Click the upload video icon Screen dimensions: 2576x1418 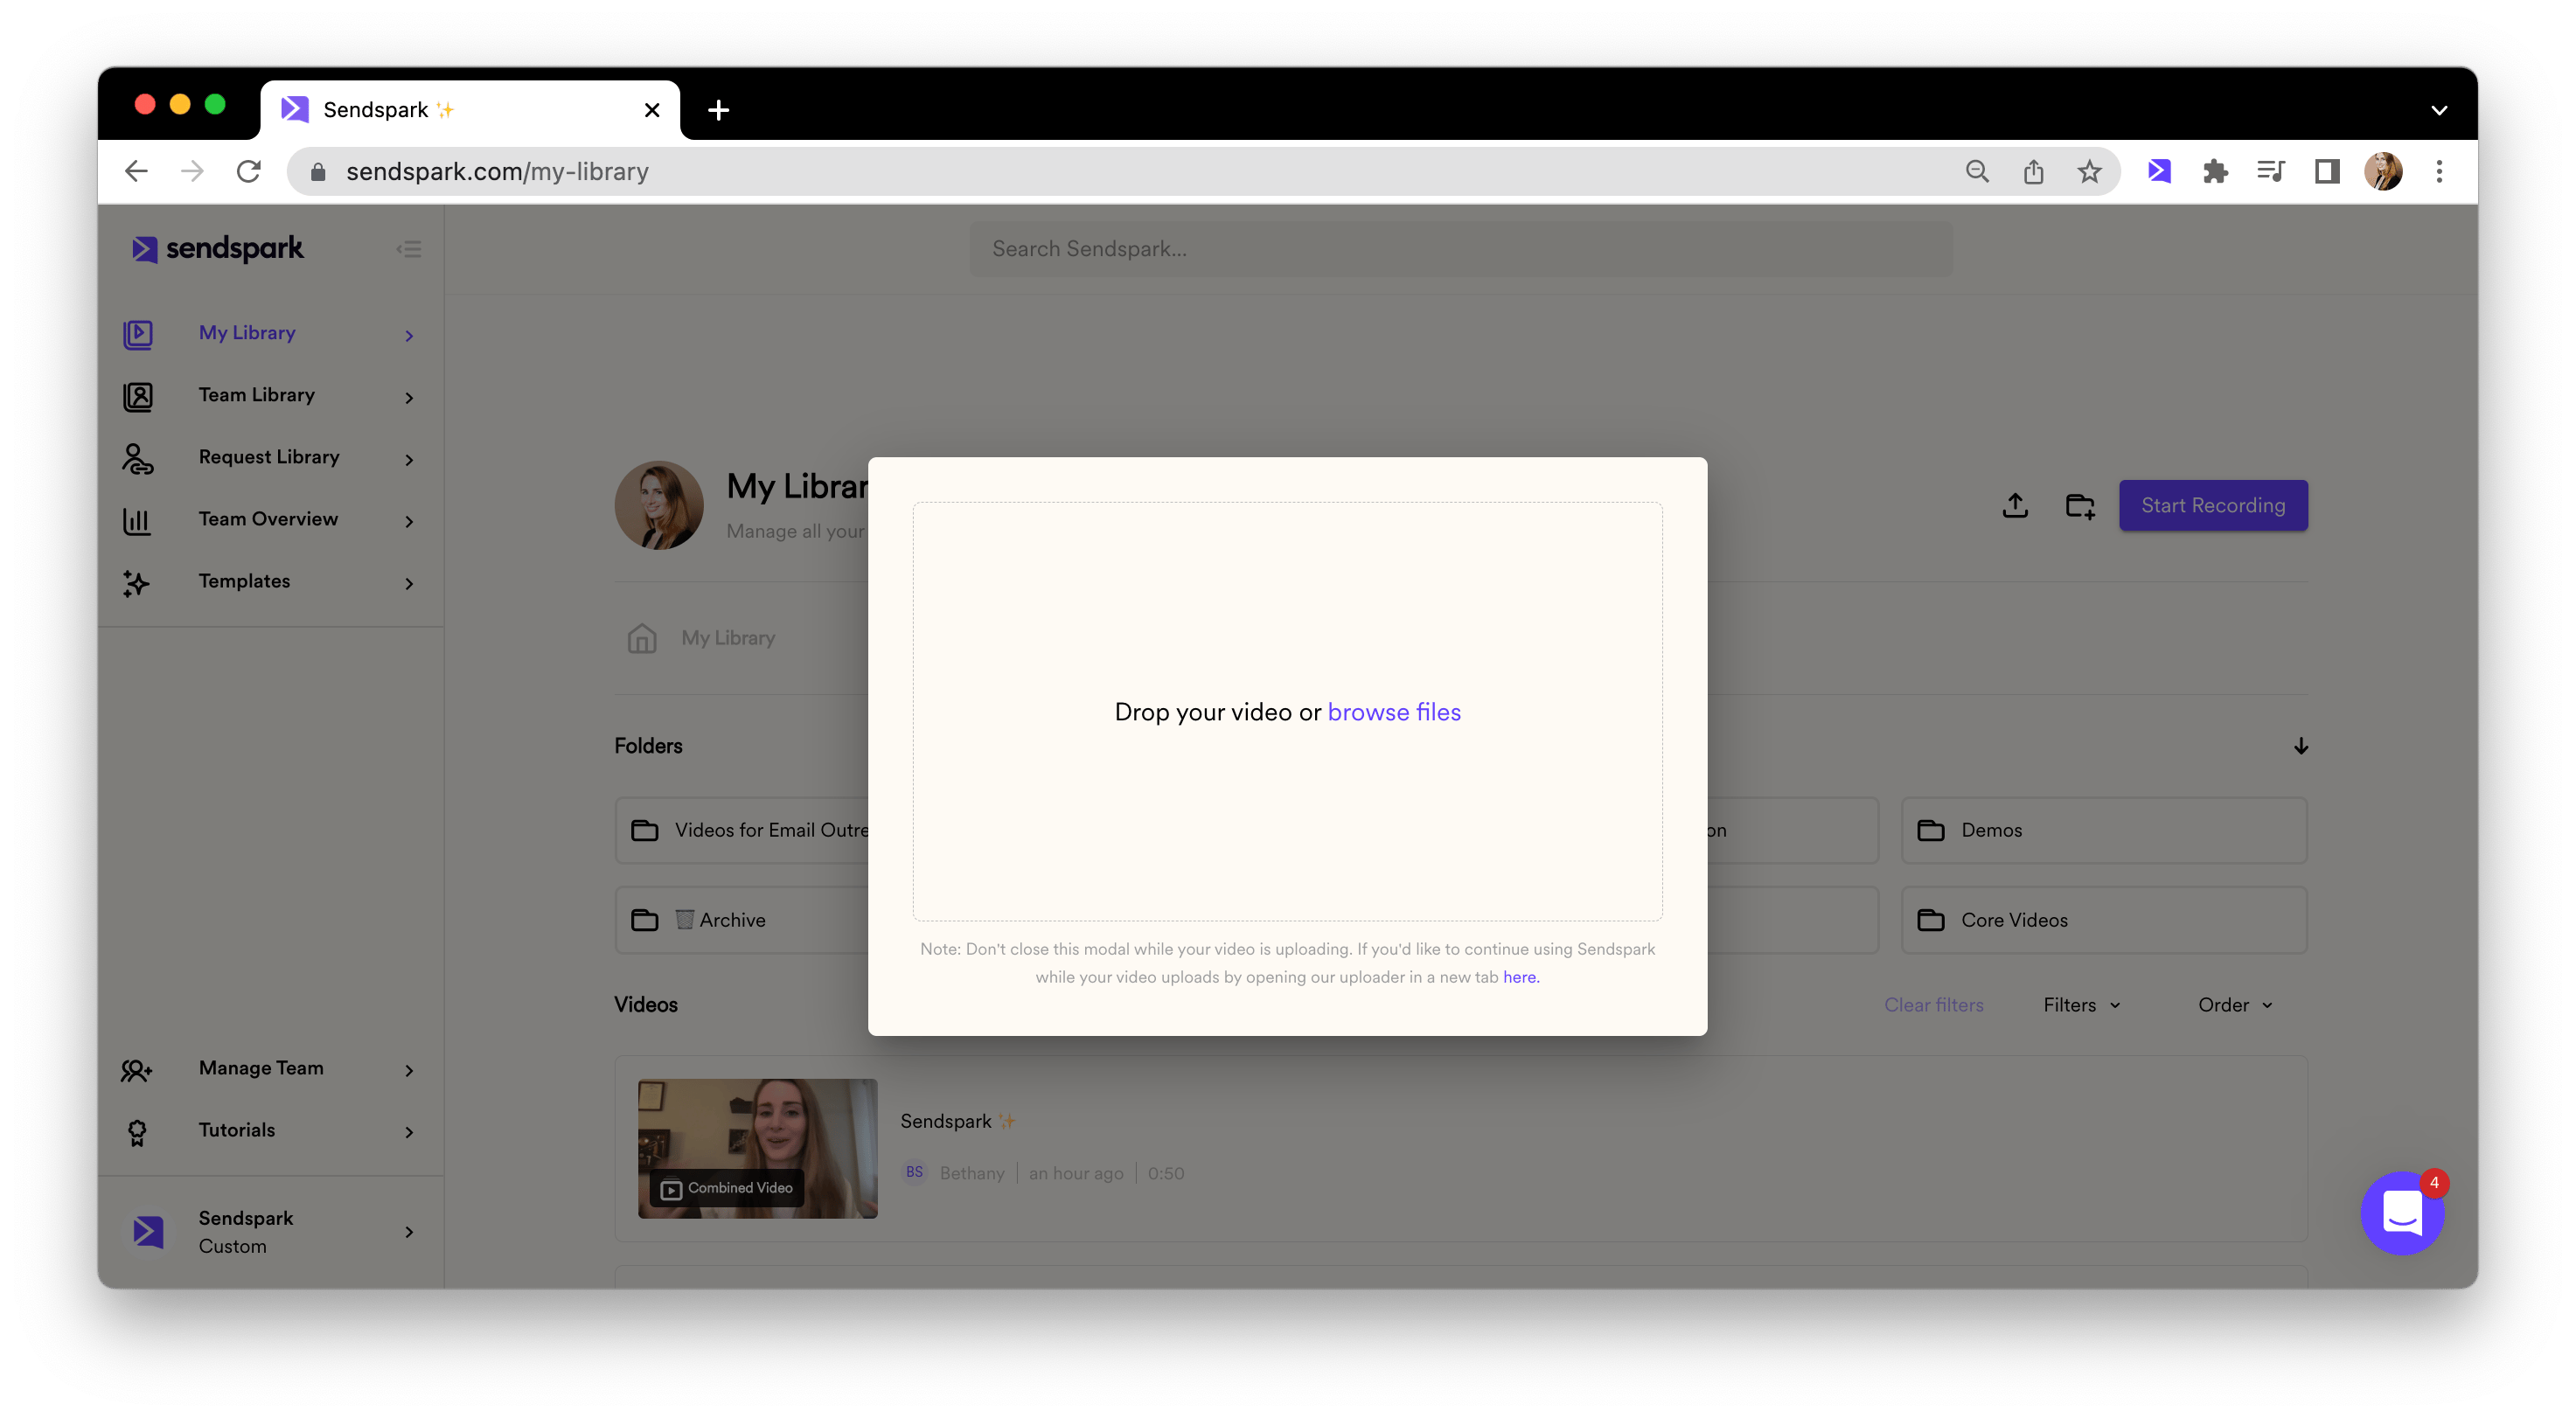point(2015,506)
